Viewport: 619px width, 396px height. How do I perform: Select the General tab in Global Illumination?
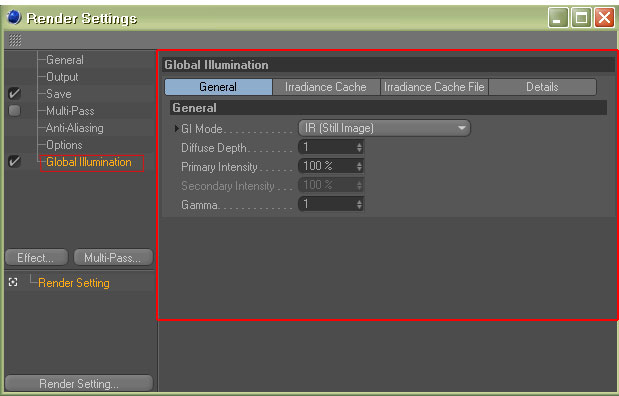(218, 87)
